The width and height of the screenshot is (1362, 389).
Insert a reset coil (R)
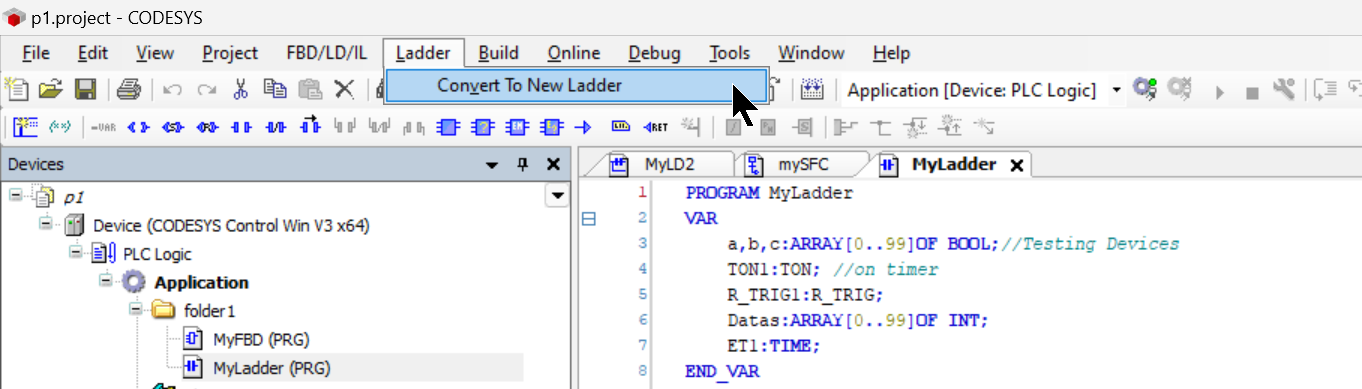[x=207, y=127]
